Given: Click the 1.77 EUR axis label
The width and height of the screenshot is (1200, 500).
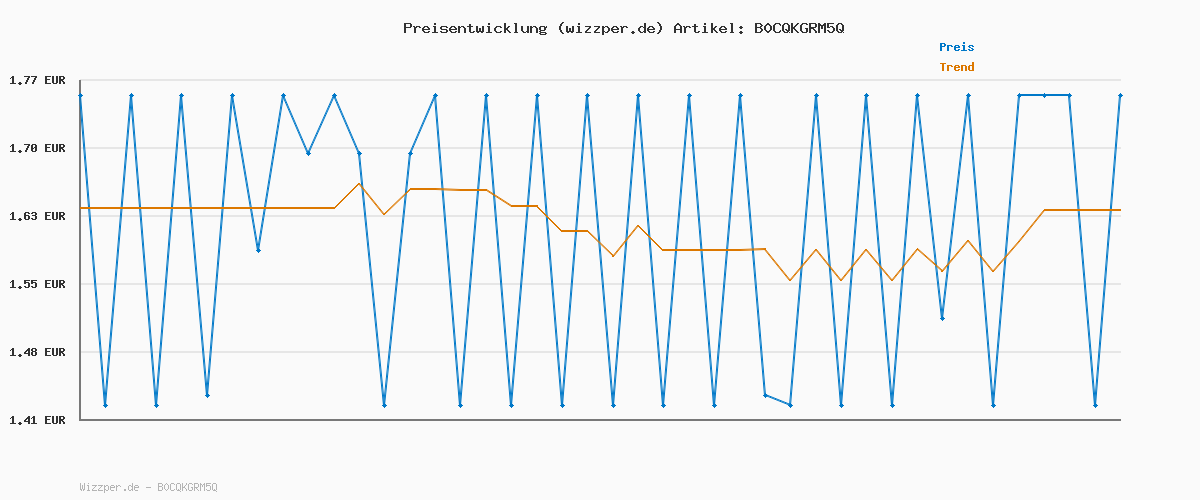Looking at the screenshot, I should click(x=38, y=80).
